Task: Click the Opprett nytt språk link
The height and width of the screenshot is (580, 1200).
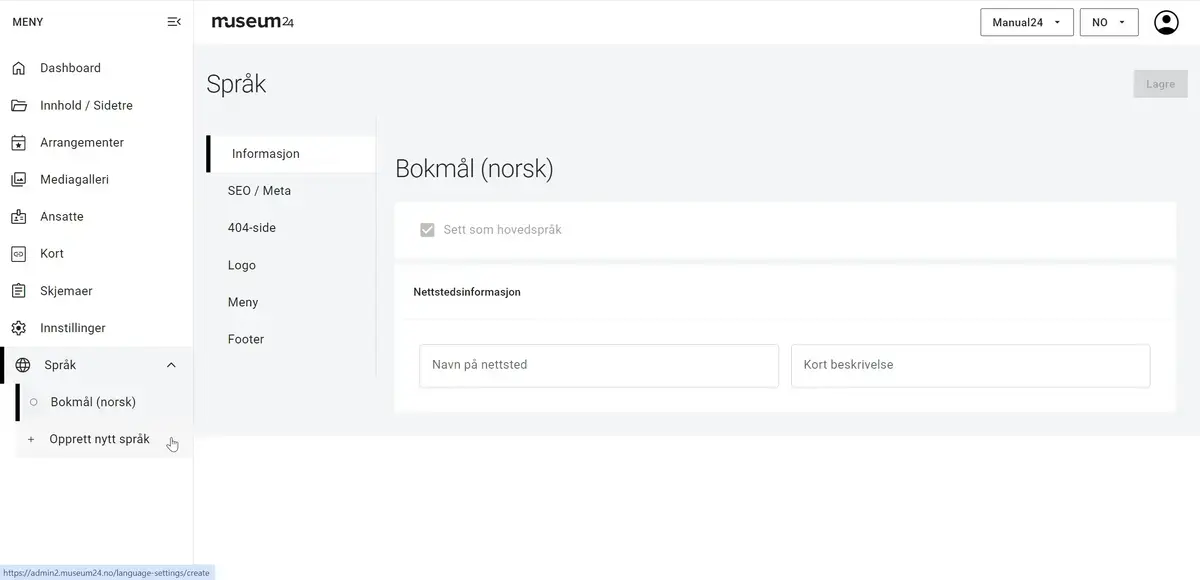Action: pos(99,439)
